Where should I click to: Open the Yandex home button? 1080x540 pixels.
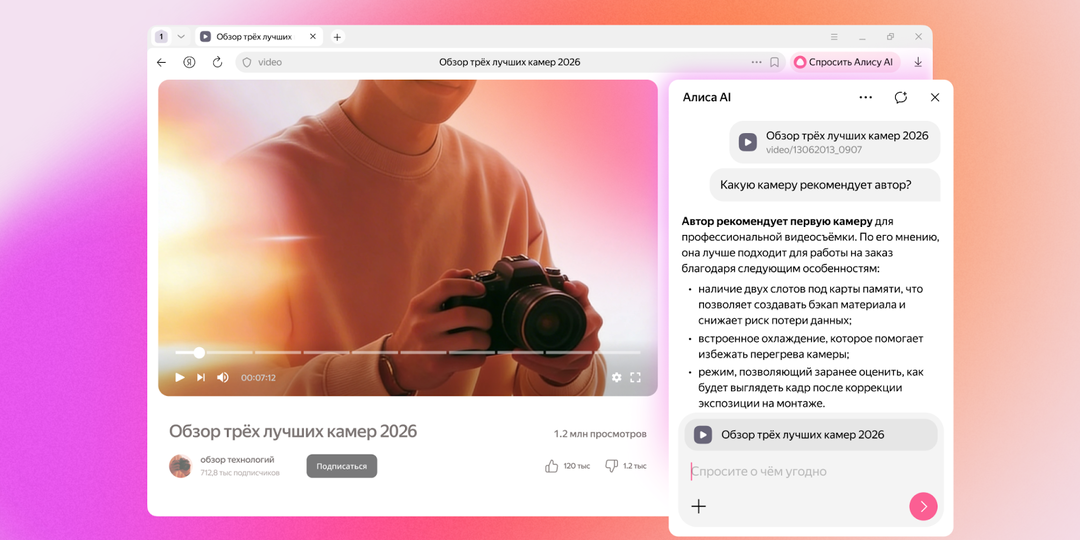click(x=189, y=63)
